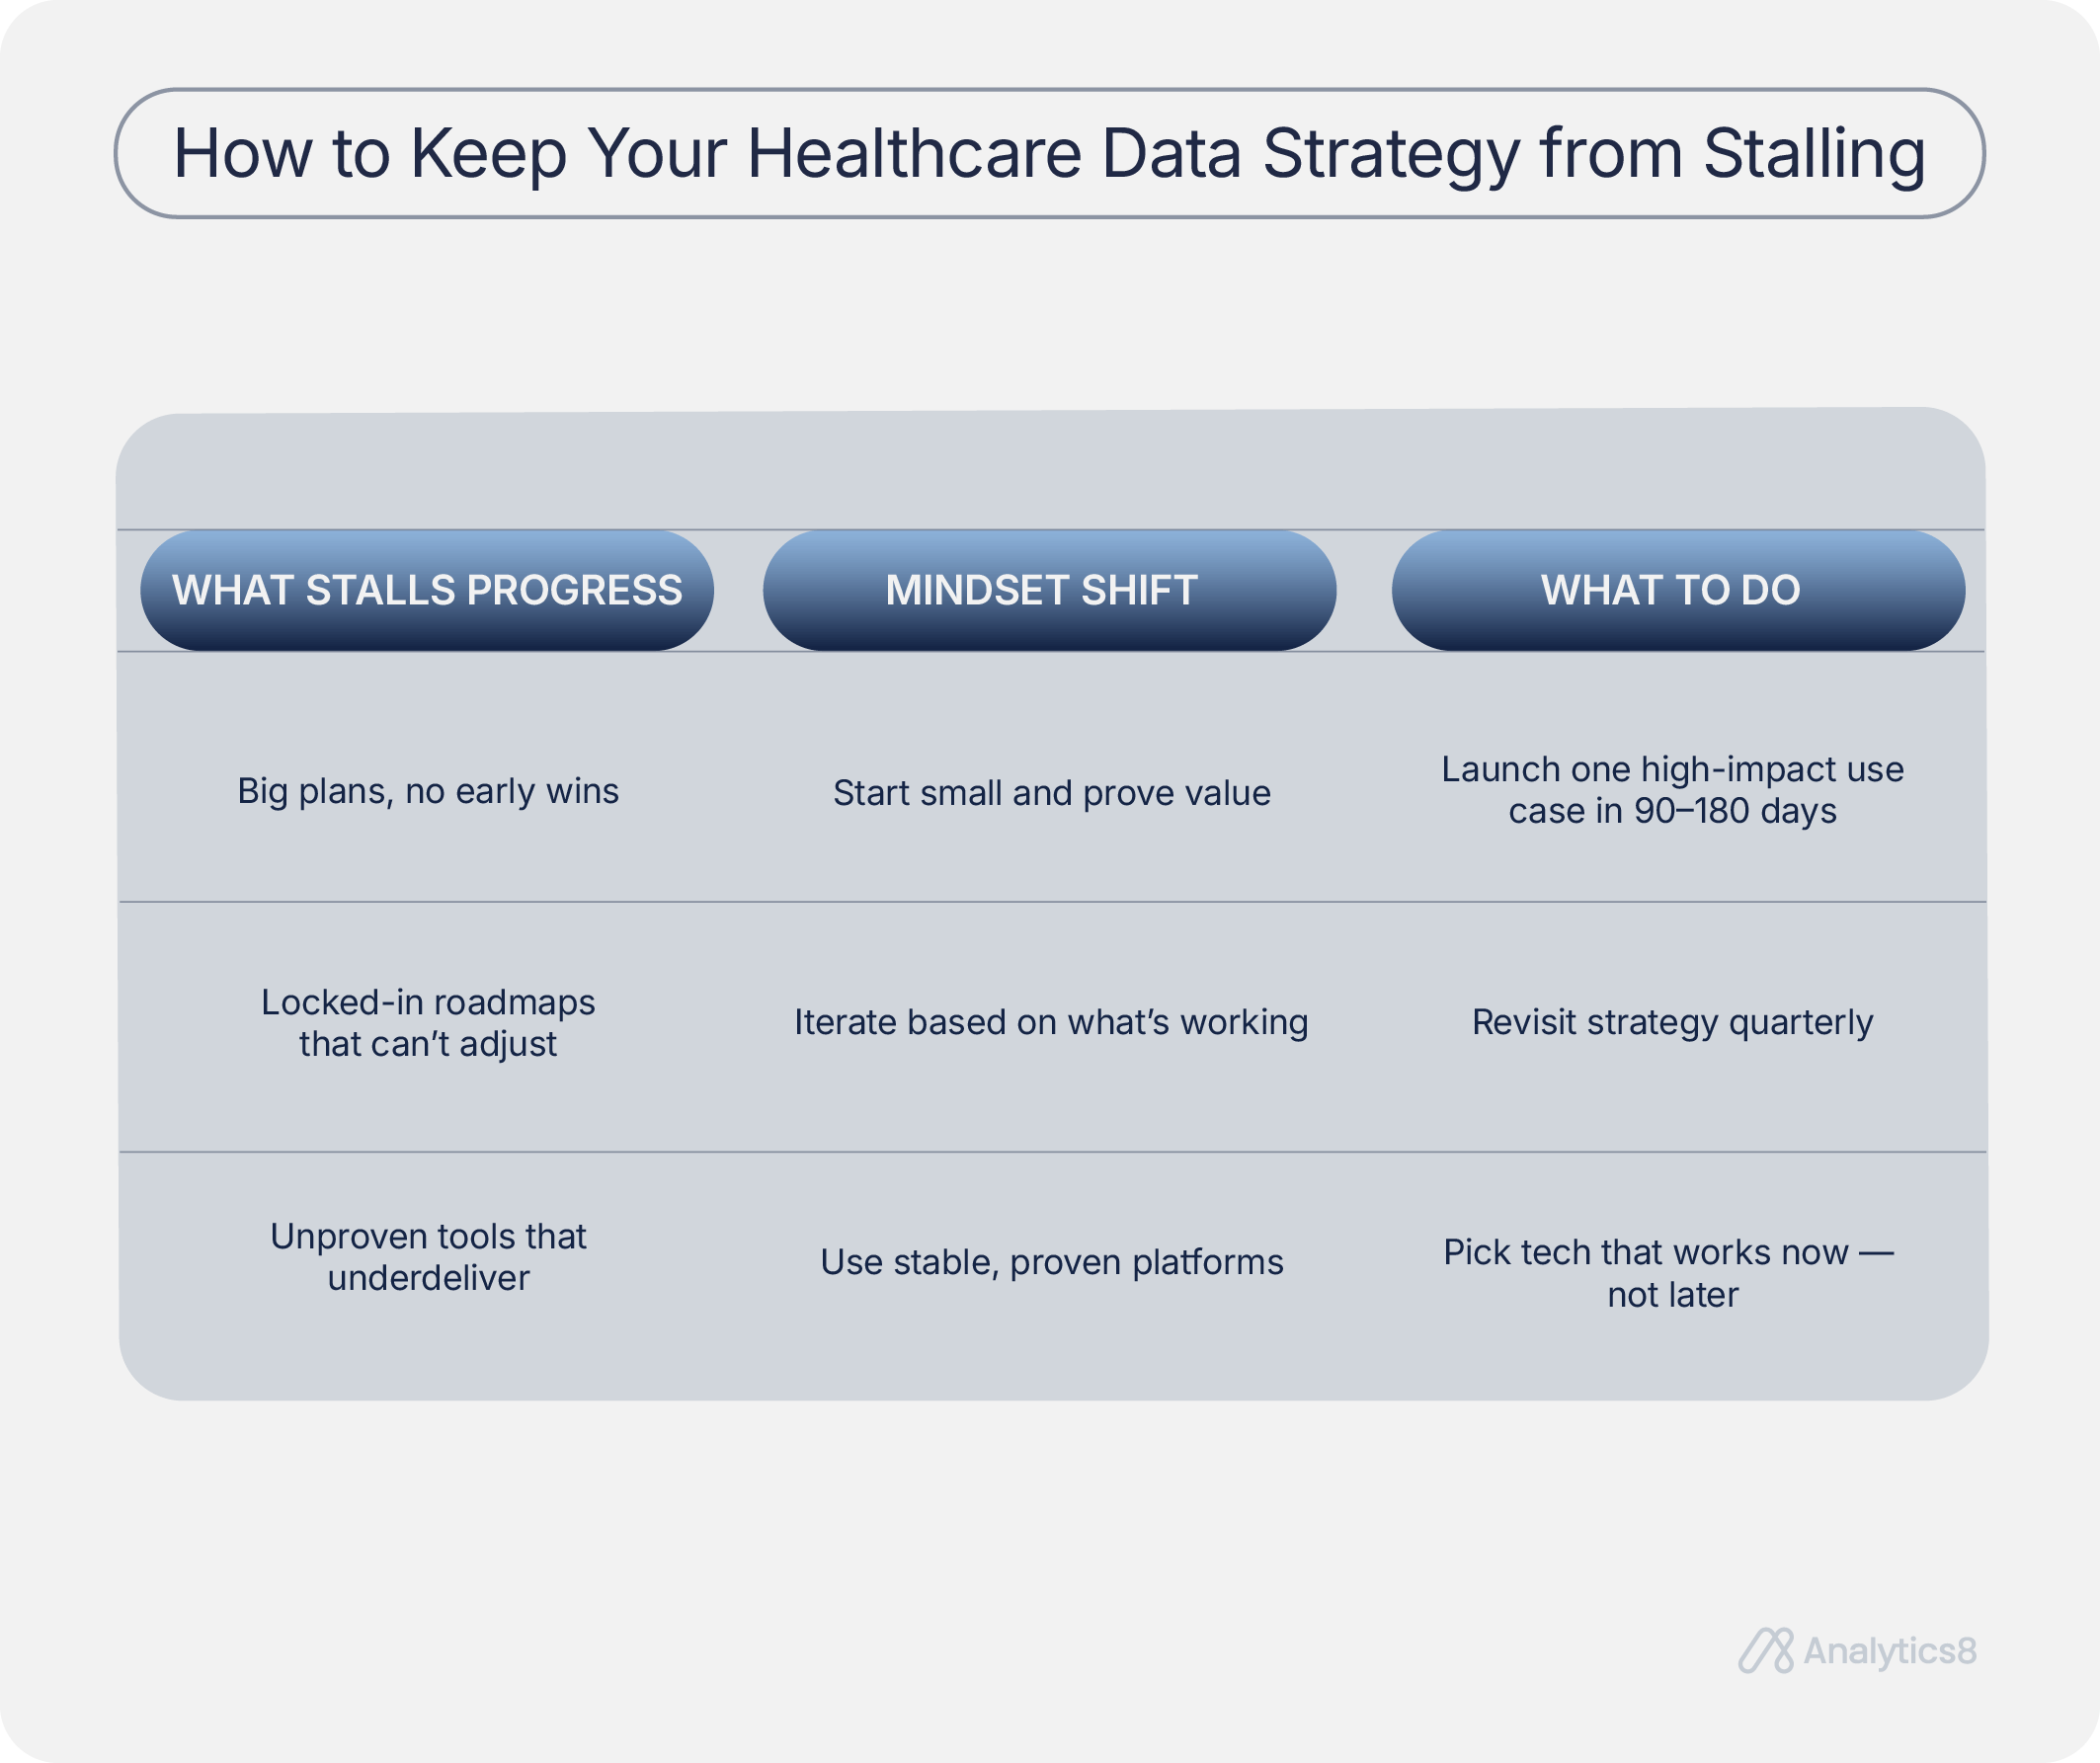Click the Analytics8 brand name text
The width and height of the screenshot is (2100, 1763).
(1890, 1651)
